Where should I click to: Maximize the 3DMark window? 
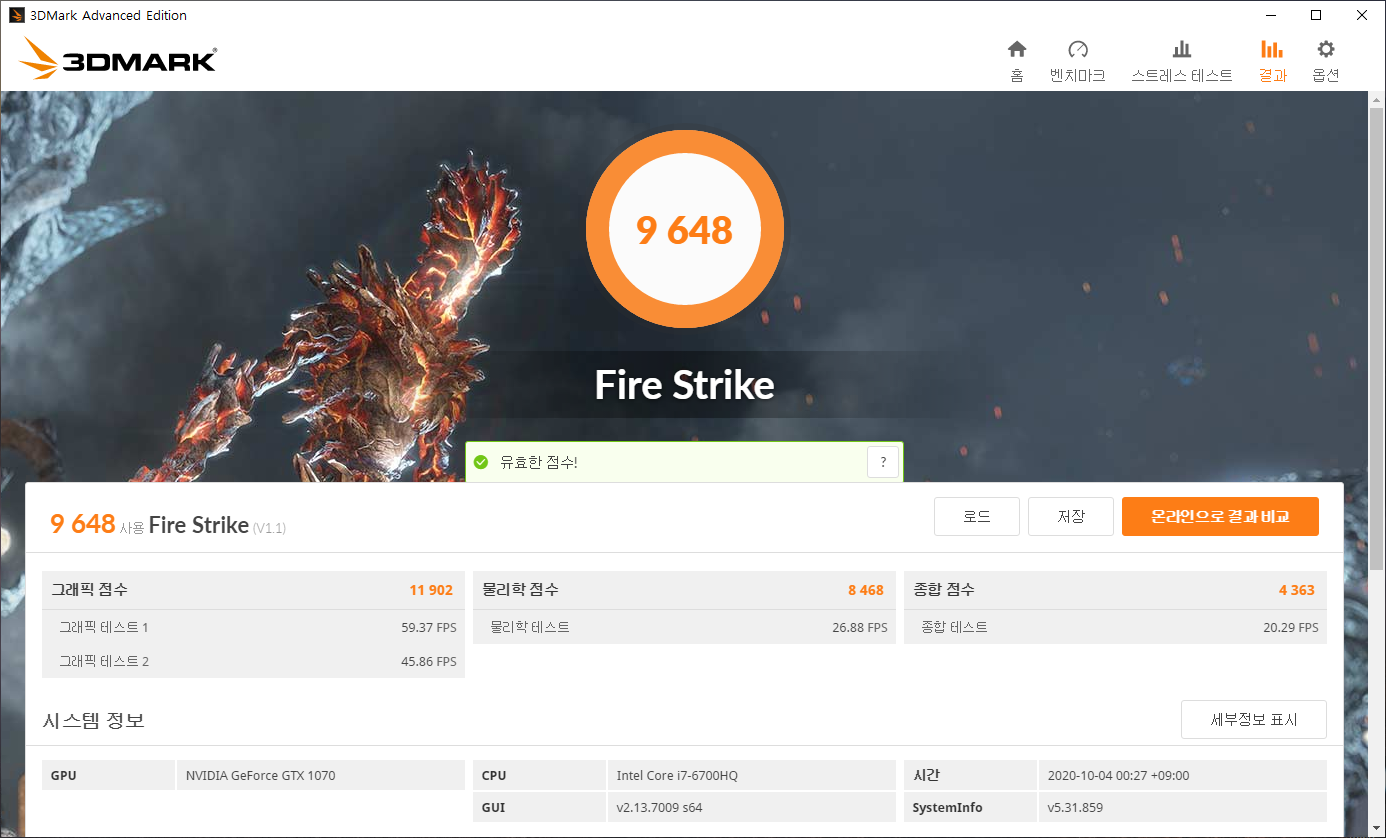(x=1316, y=15)
